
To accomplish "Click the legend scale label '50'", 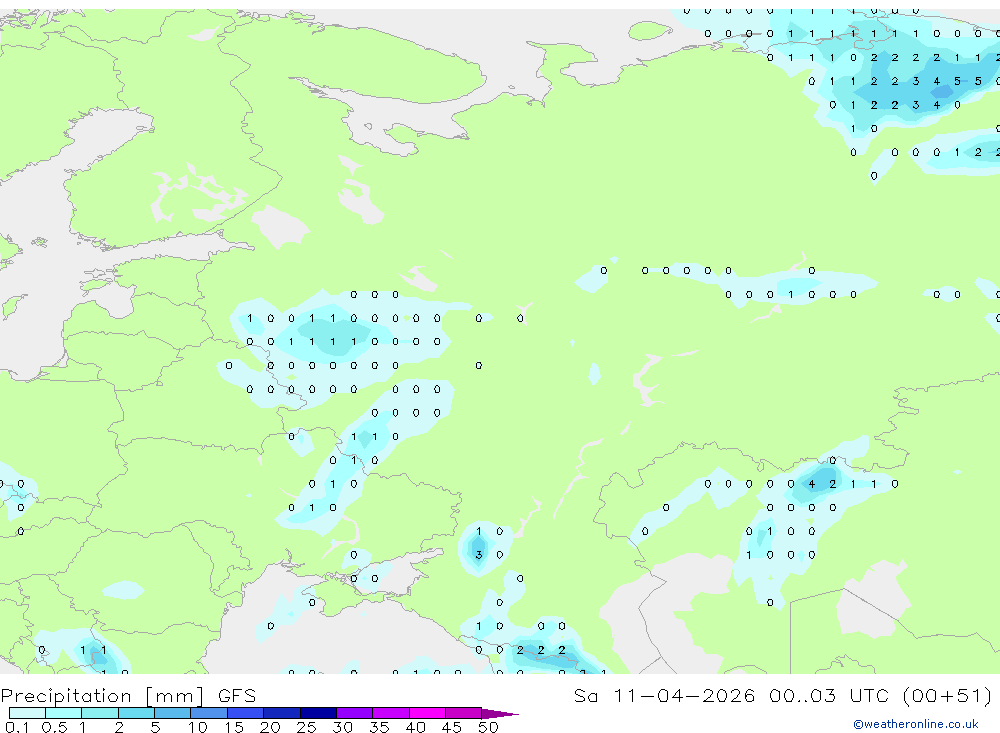I will [x=488, y=727].
